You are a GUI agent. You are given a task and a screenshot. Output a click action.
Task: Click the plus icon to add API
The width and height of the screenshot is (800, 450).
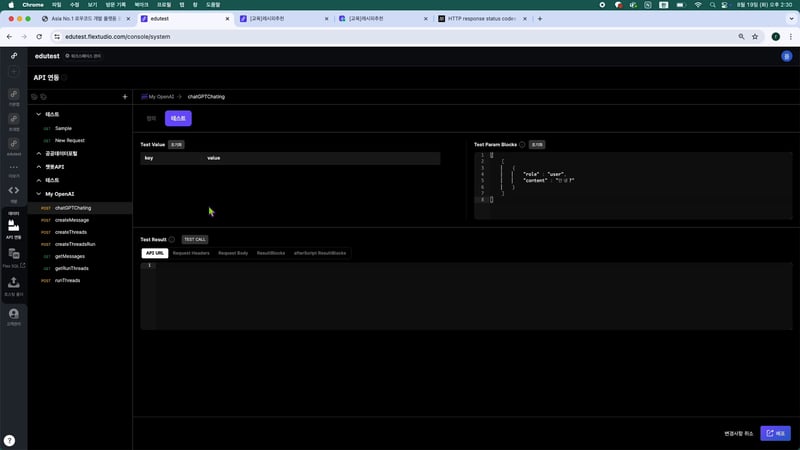124,97
